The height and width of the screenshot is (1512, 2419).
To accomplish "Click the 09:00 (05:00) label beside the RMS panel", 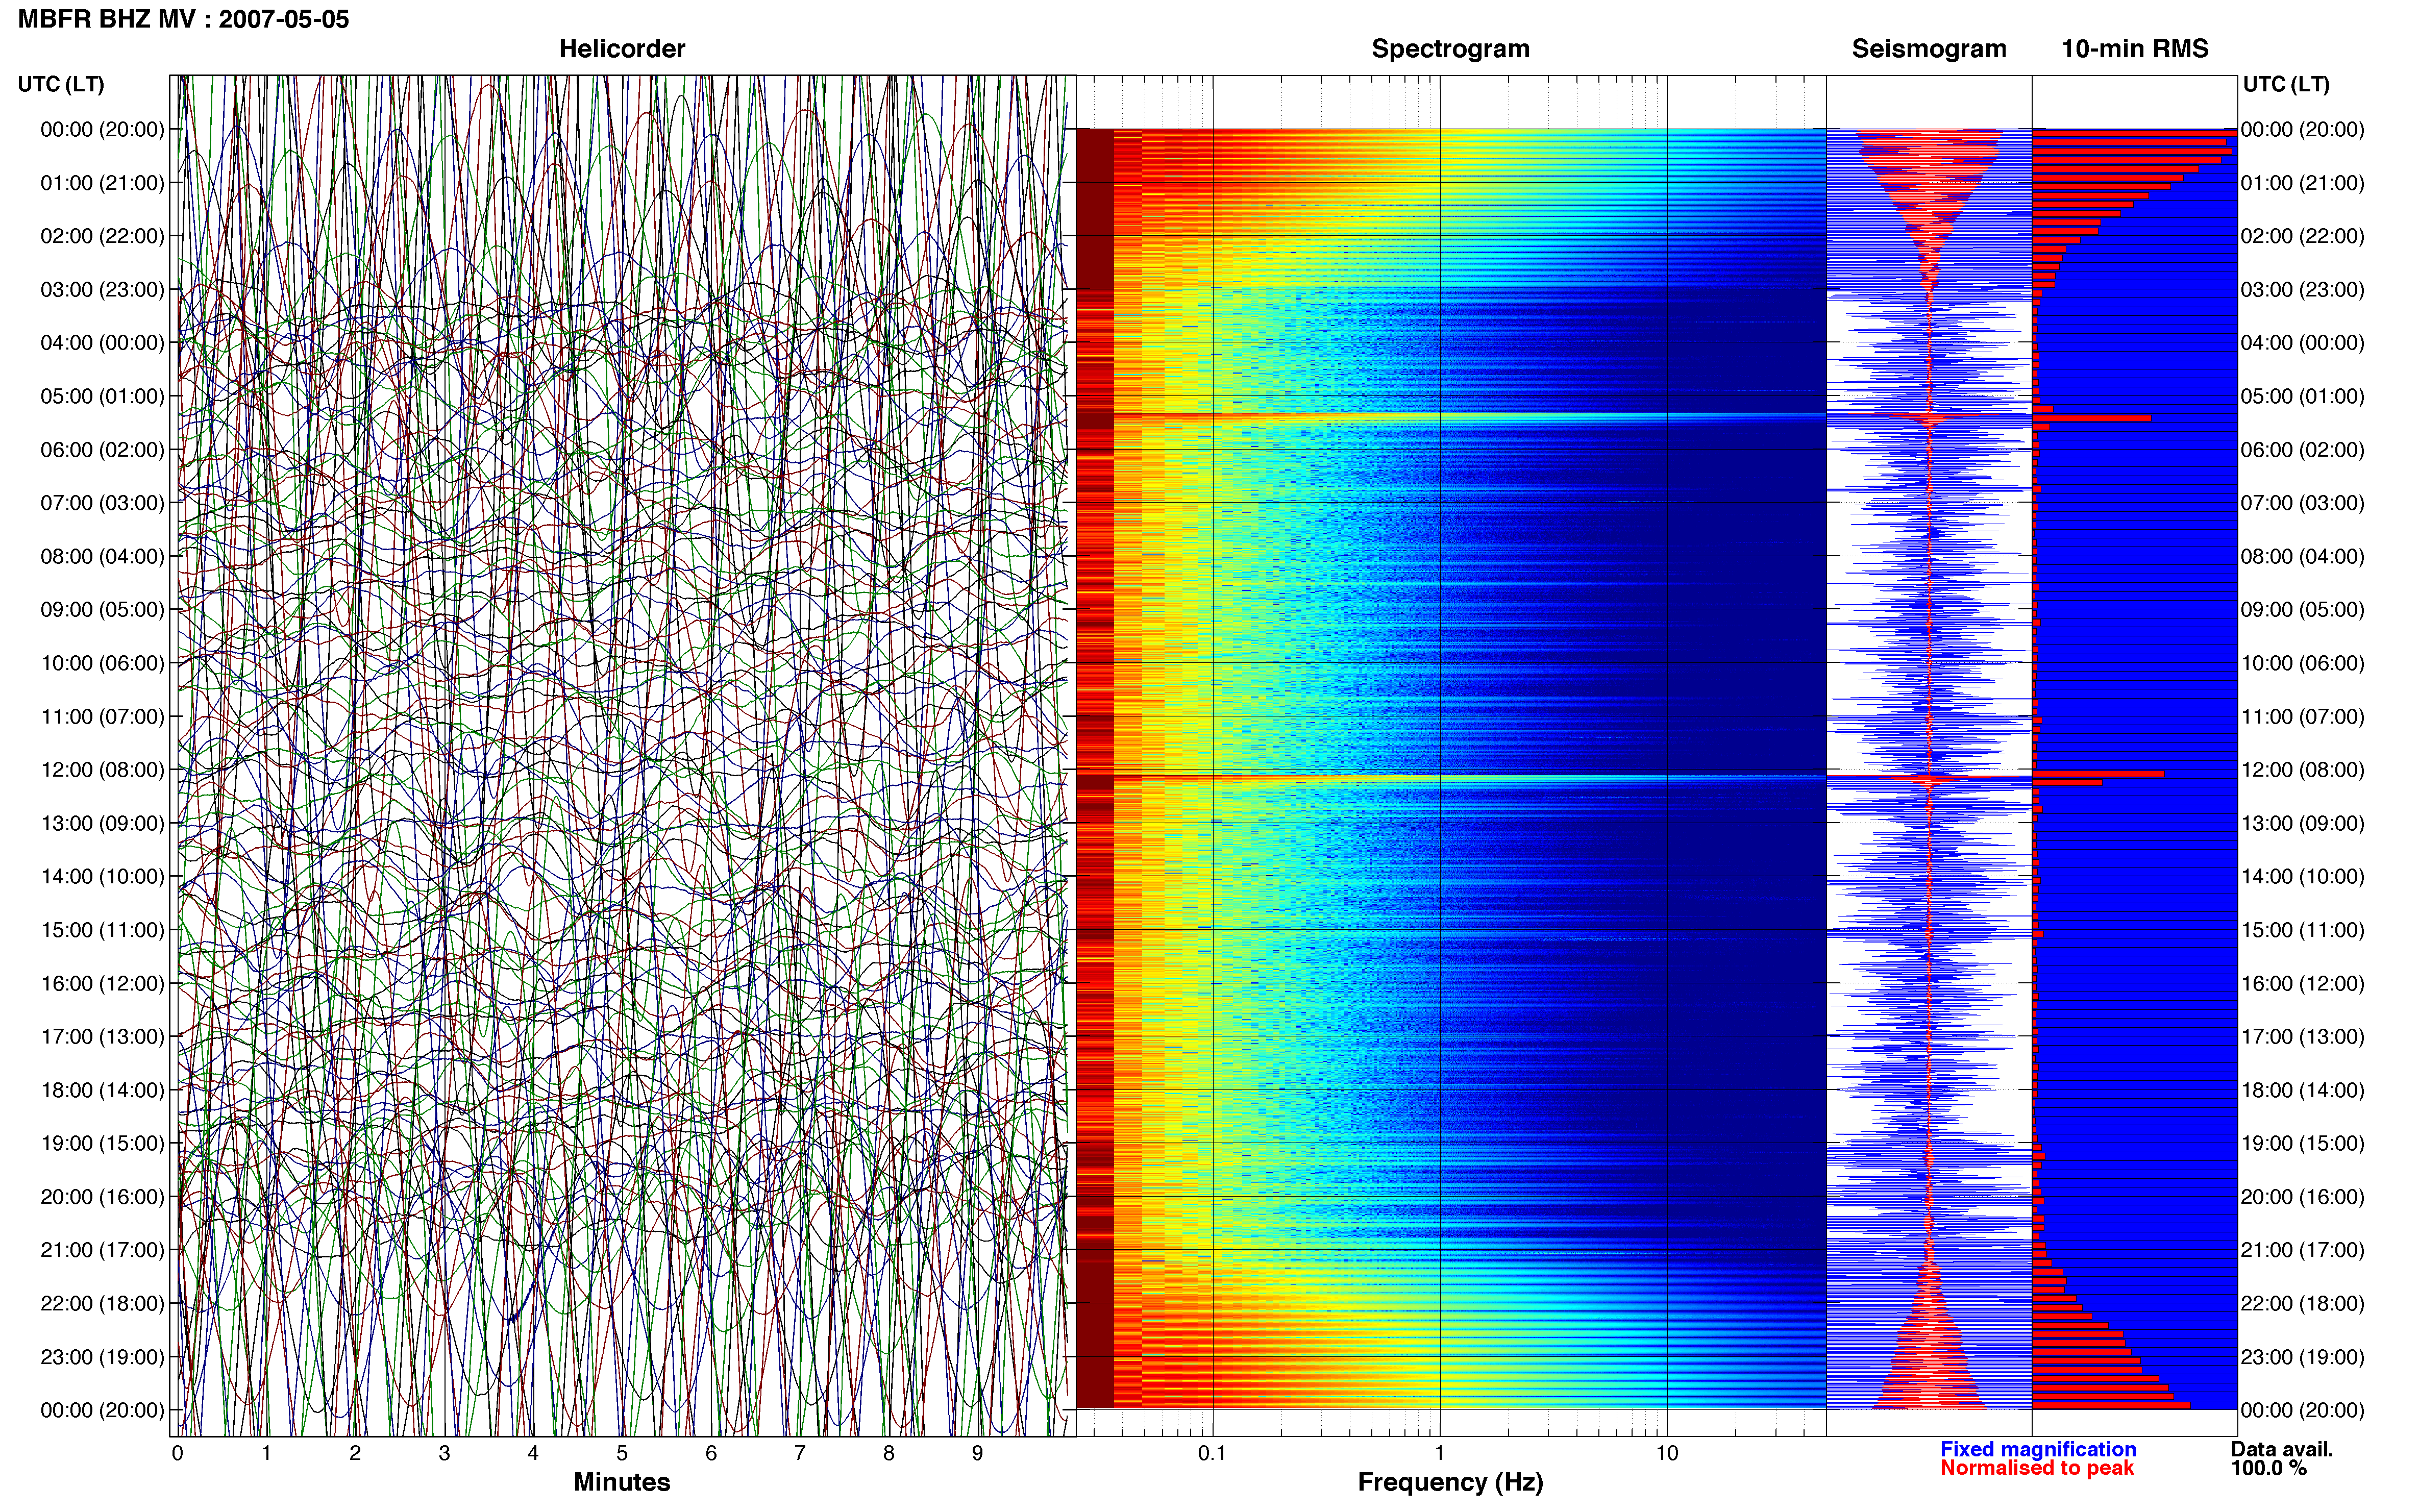I will (2303, 609).
